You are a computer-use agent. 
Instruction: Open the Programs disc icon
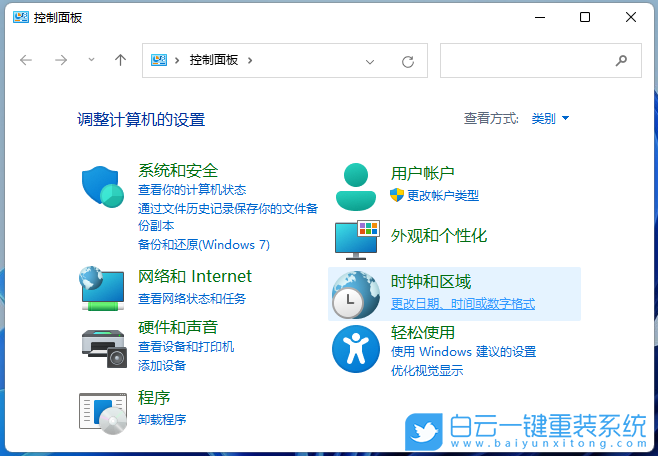[103, 413]
